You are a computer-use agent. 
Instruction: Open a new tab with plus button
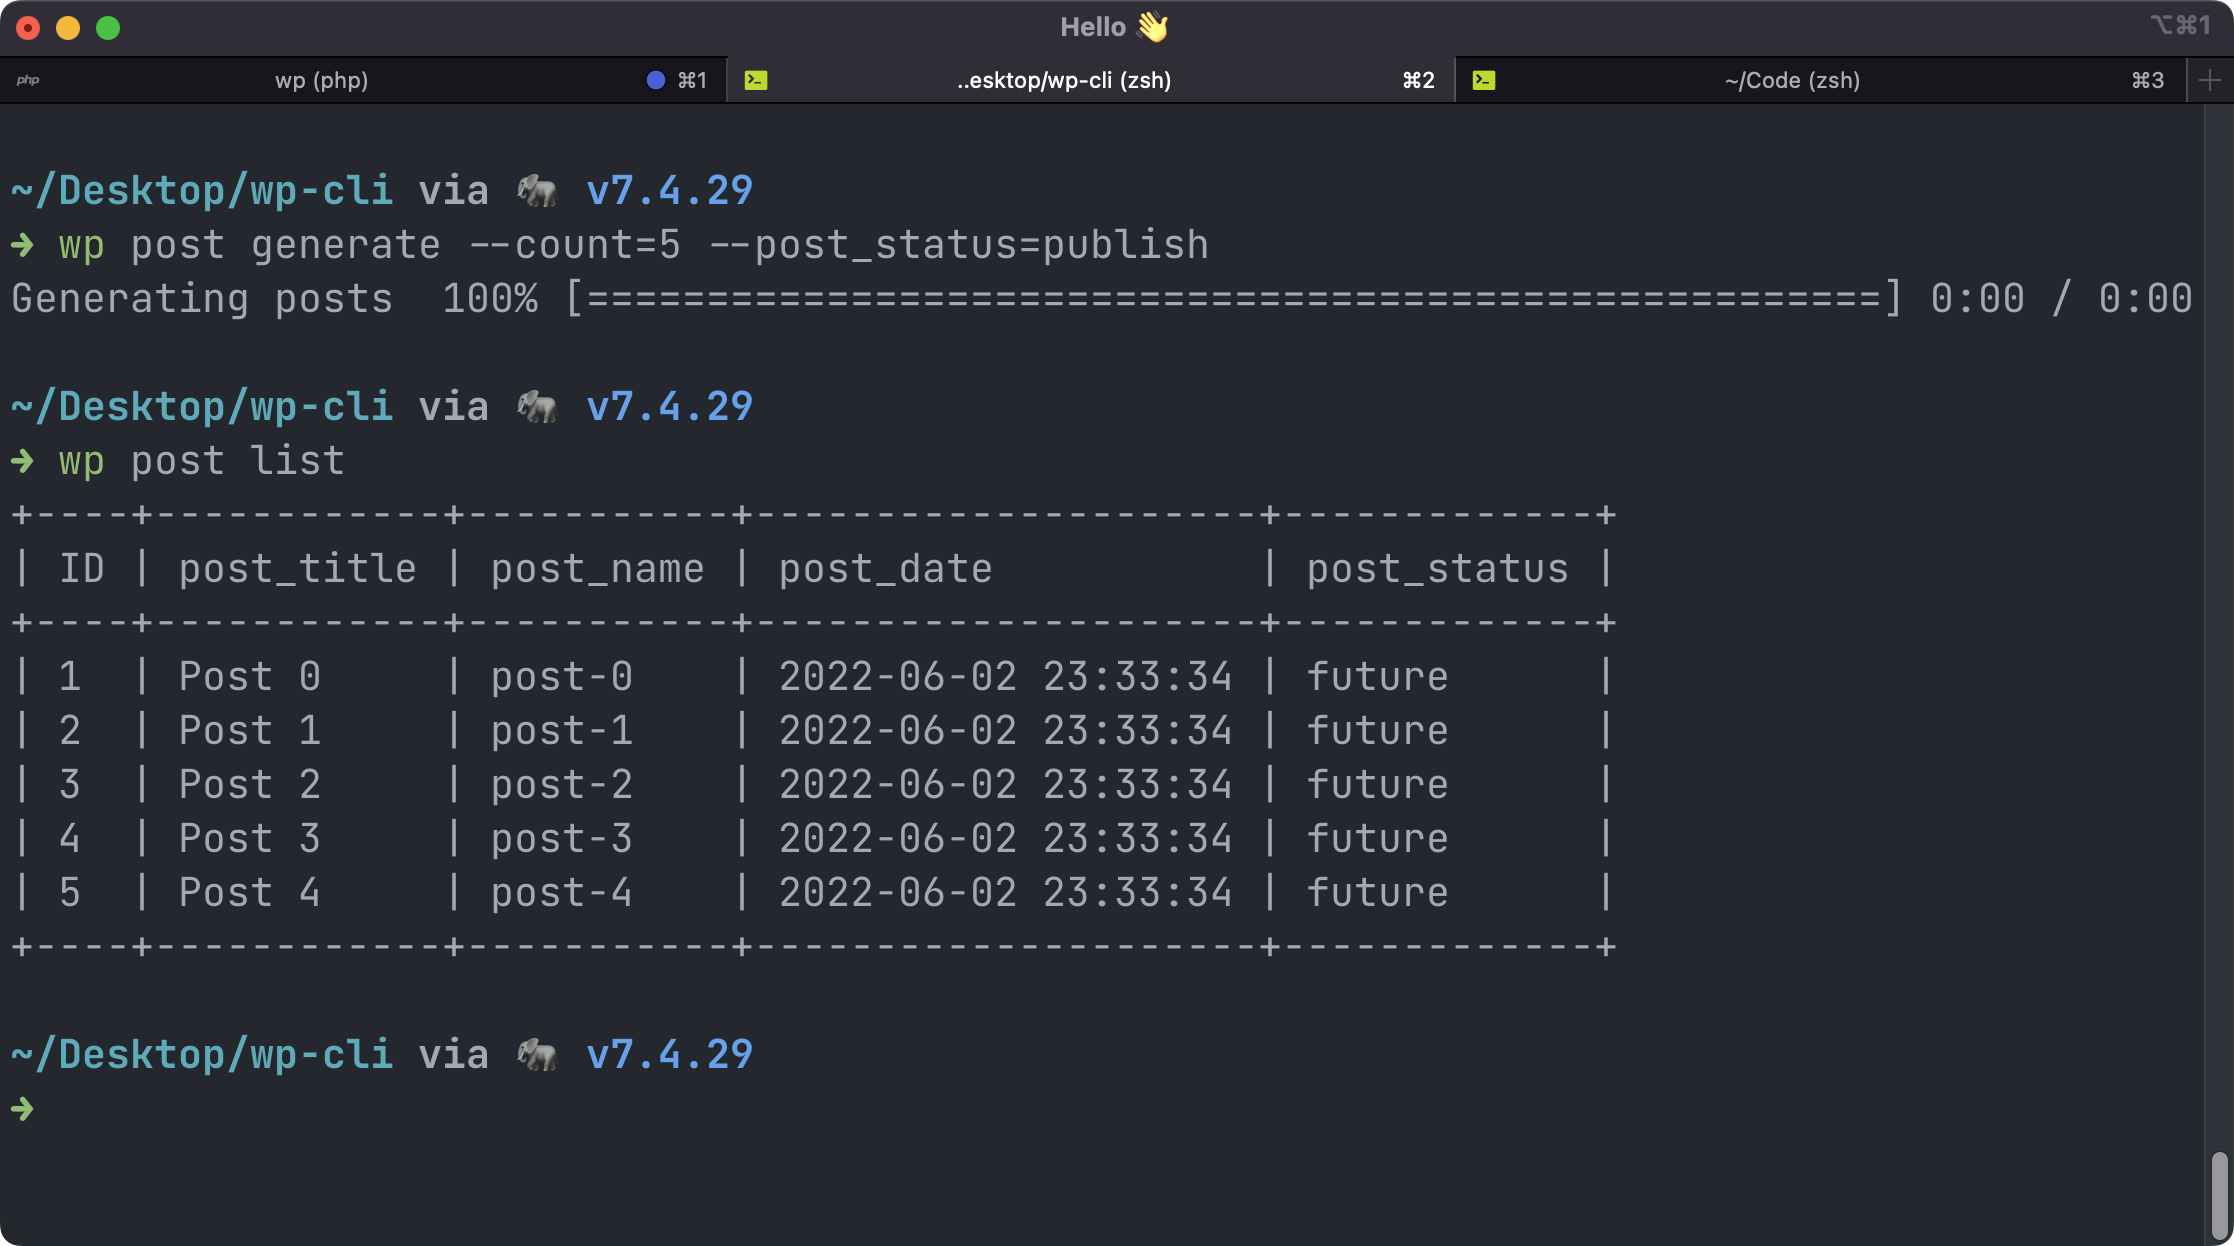click(x=2210, y=80)
